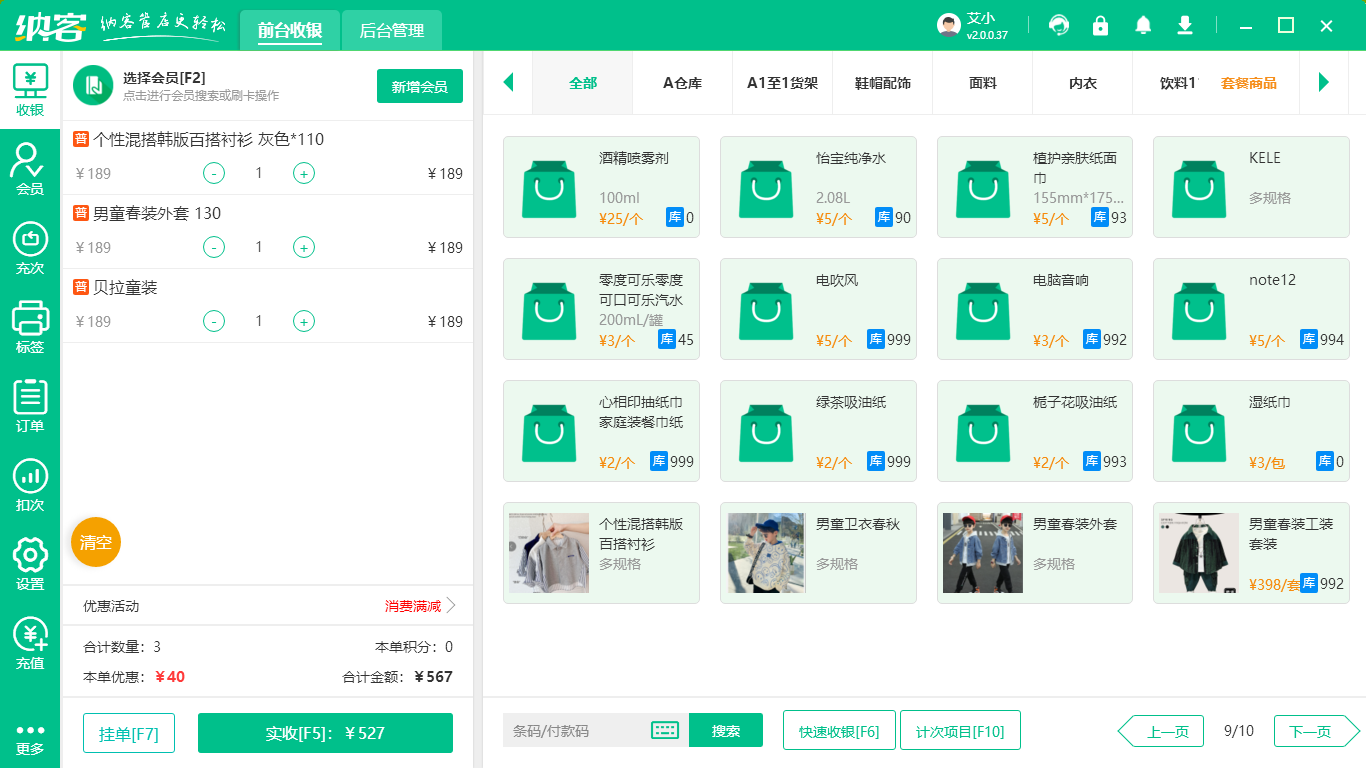Add 零度可乐零度可口可乐汽水 product to cart

click(x=601, y=309)
